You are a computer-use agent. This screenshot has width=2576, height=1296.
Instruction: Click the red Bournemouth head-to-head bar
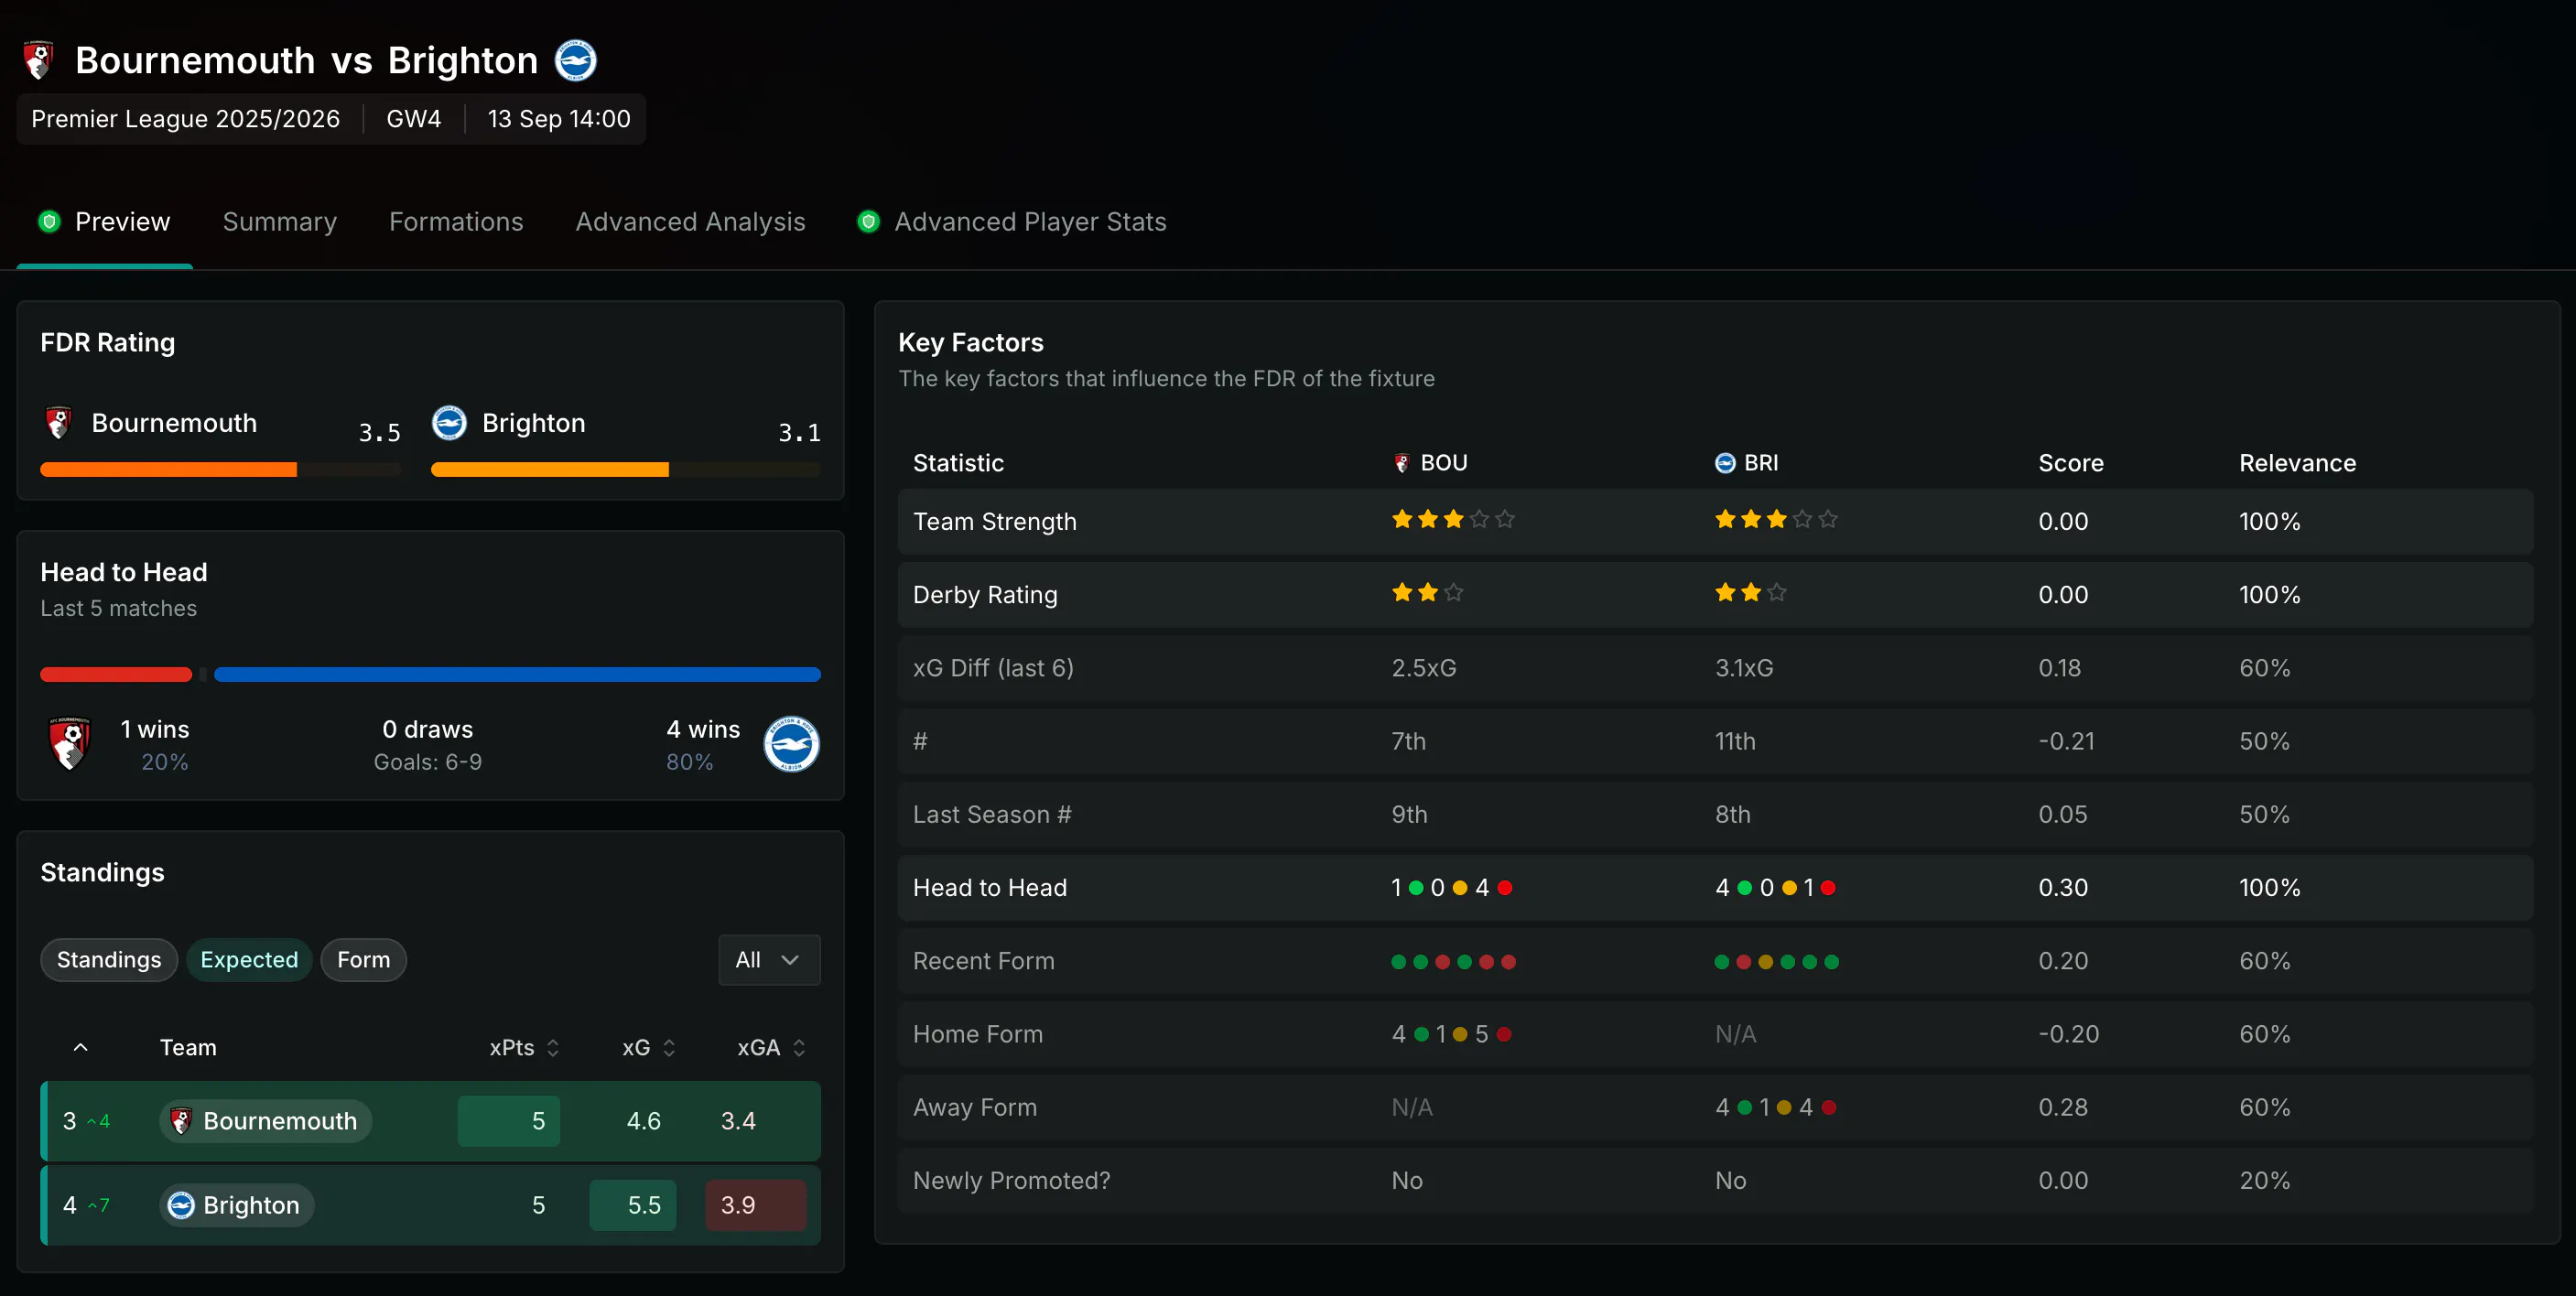[x=116, y=675]
